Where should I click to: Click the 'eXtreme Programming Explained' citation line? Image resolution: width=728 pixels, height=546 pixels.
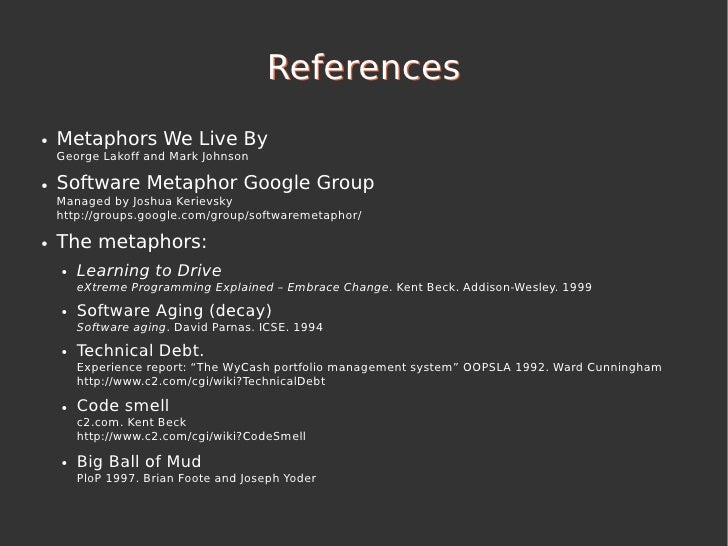click(x=334, y=287)
